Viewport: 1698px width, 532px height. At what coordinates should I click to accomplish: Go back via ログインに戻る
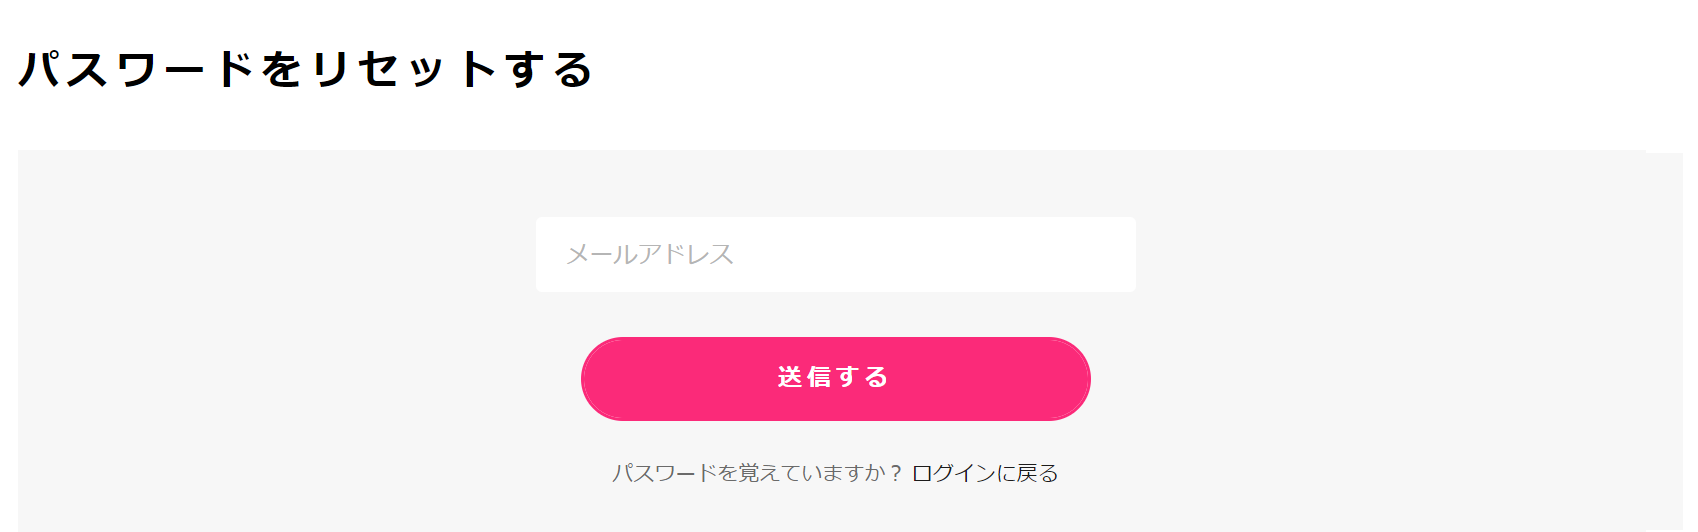pyautogui.click(x=985, y=473)
